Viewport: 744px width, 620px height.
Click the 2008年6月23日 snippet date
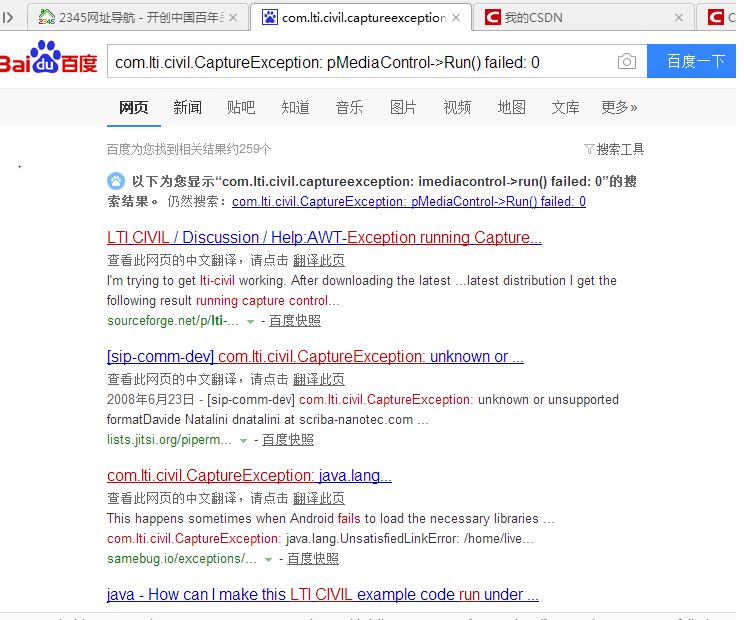[150, 400]
